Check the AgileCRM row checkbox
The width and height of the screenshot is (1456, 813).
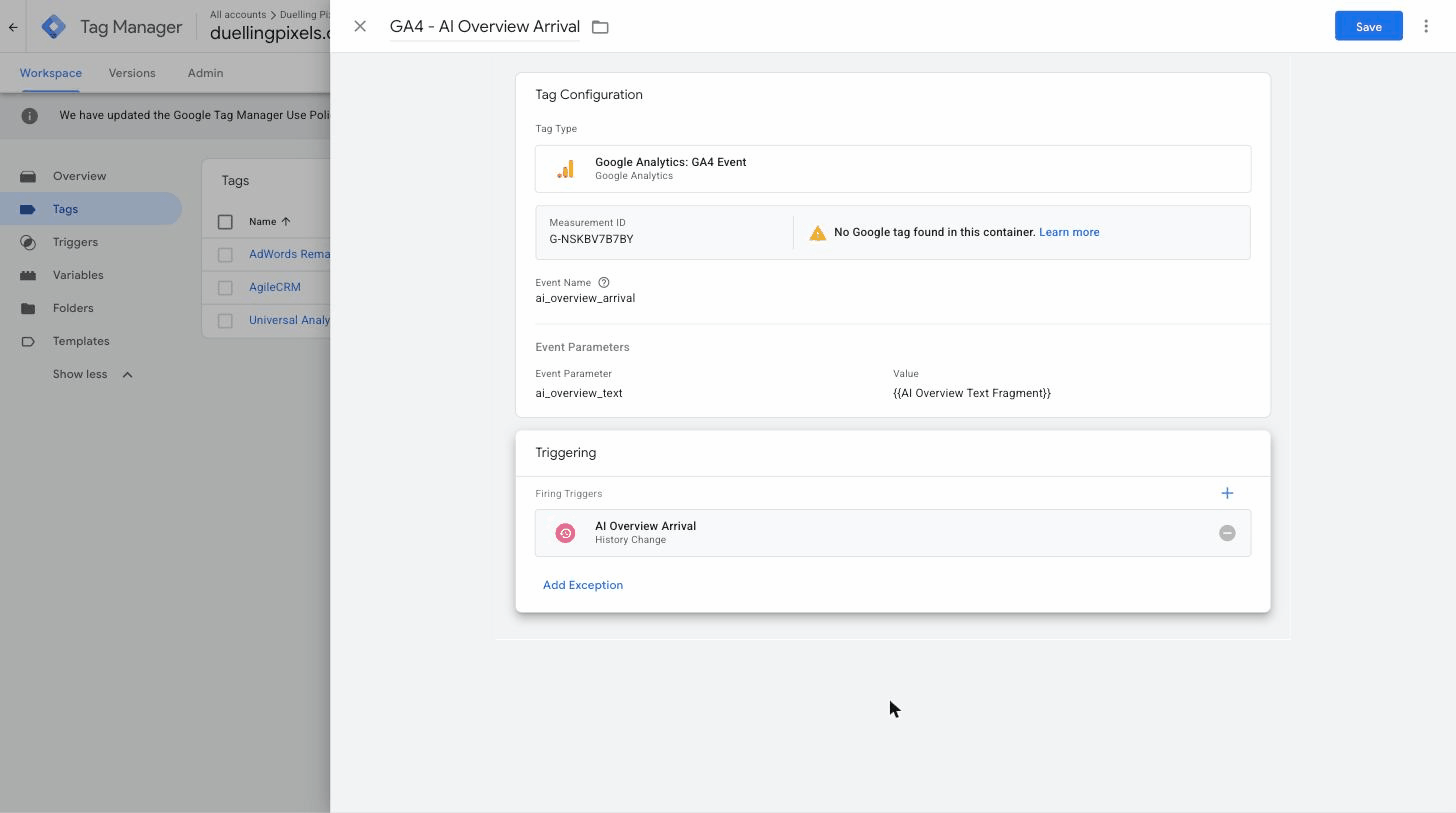point(225,288)
